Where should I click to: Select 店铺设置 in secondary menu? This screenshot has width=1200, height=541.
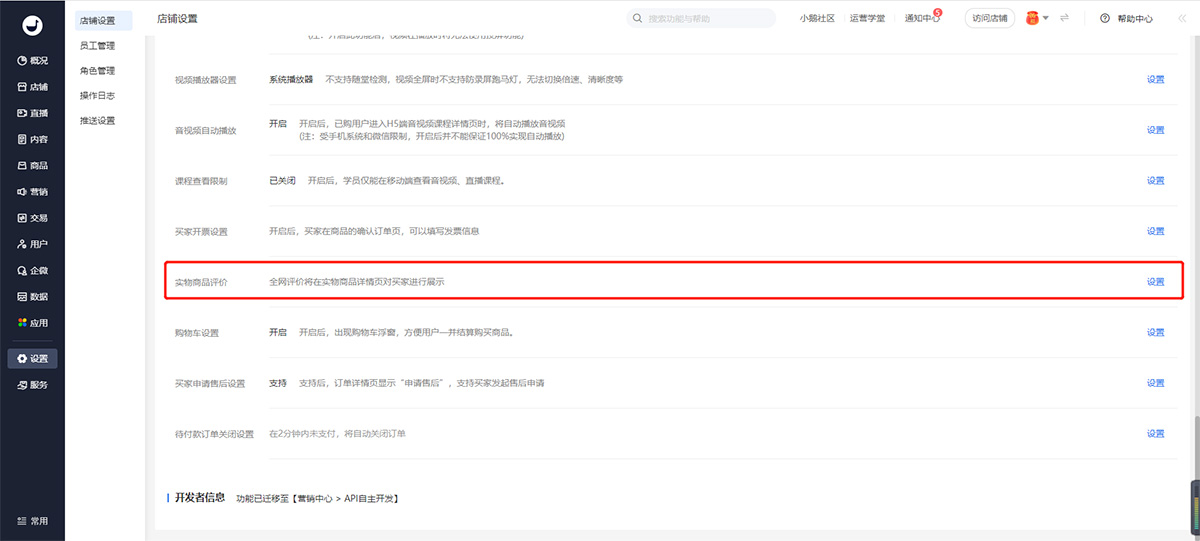tap(103, 20)
